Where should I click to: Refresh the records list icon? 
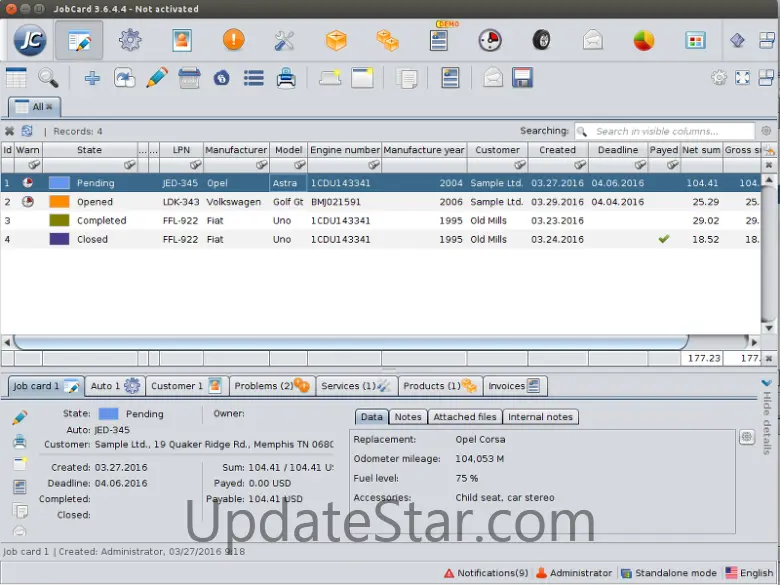point(27,131)
